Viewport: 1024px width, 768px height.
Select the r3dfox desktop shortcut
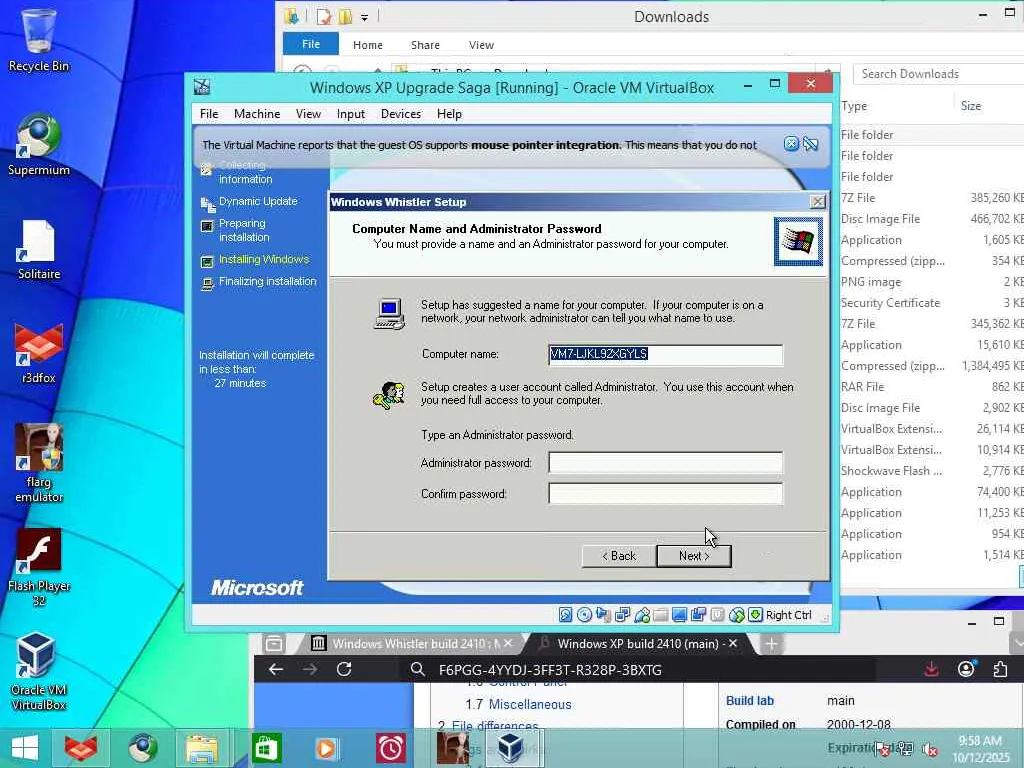(x=39, y=353)
